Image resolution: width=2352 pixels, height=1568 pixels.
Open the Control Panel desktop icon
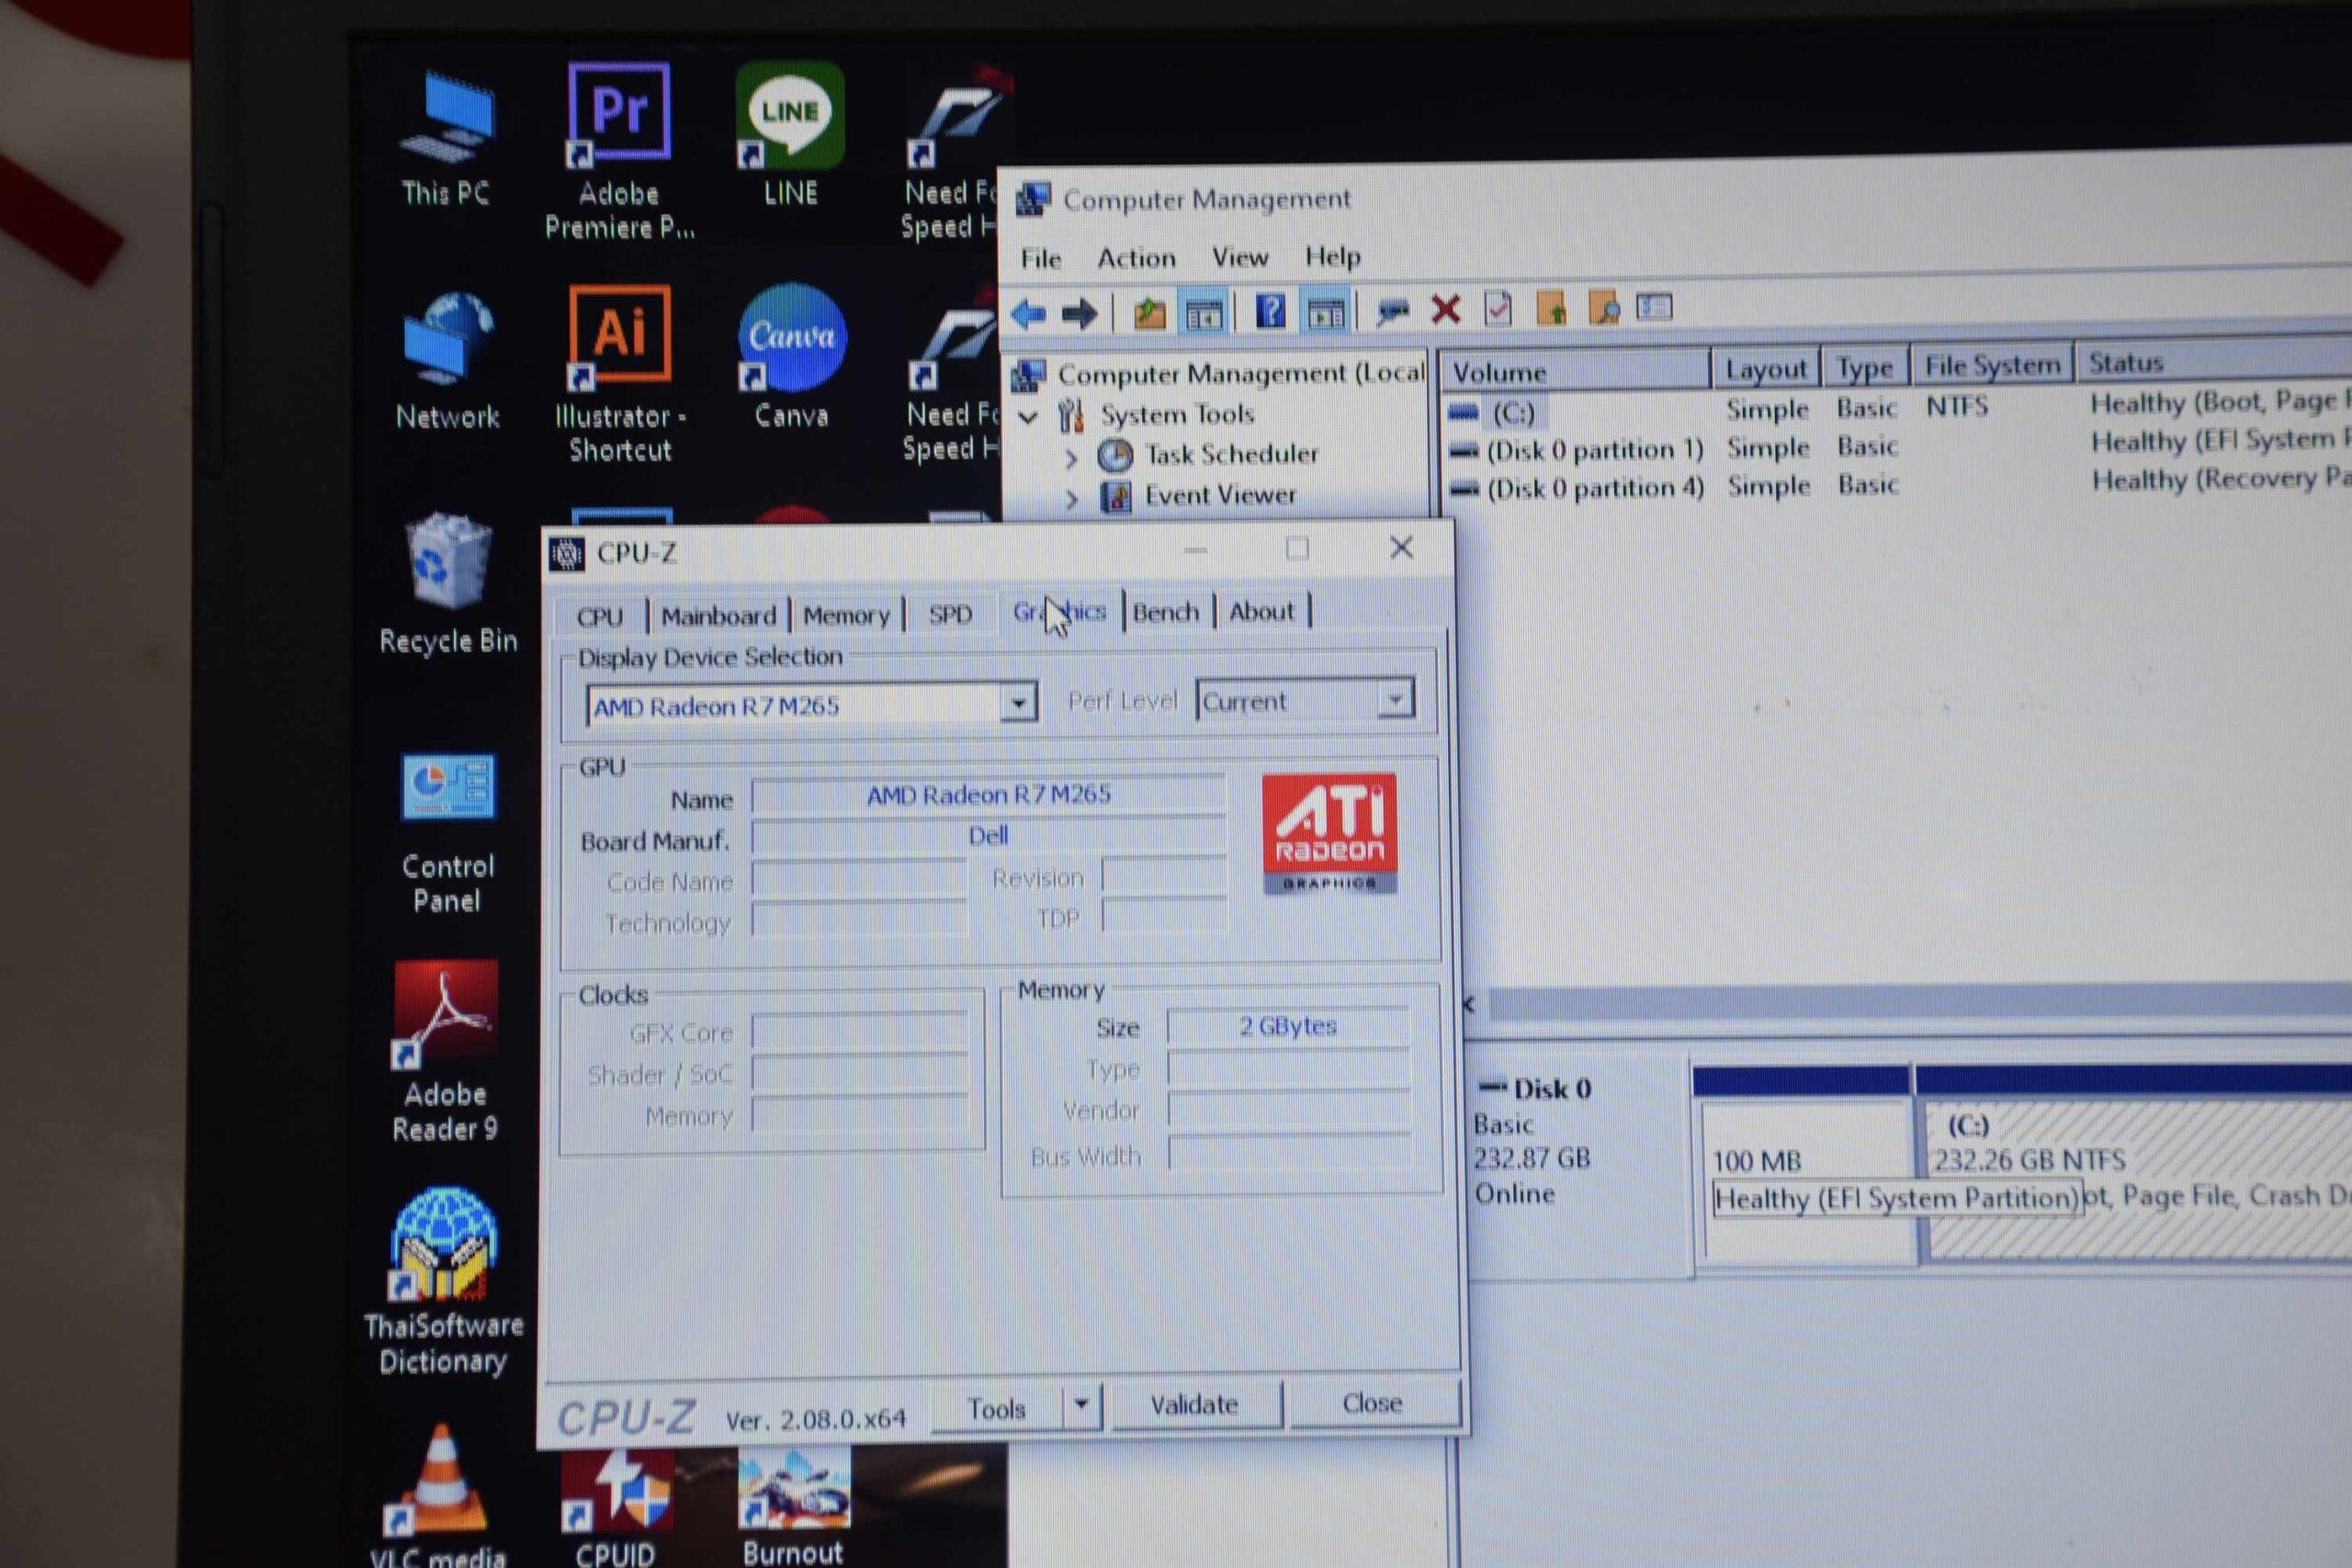click(x=447, y=832)
